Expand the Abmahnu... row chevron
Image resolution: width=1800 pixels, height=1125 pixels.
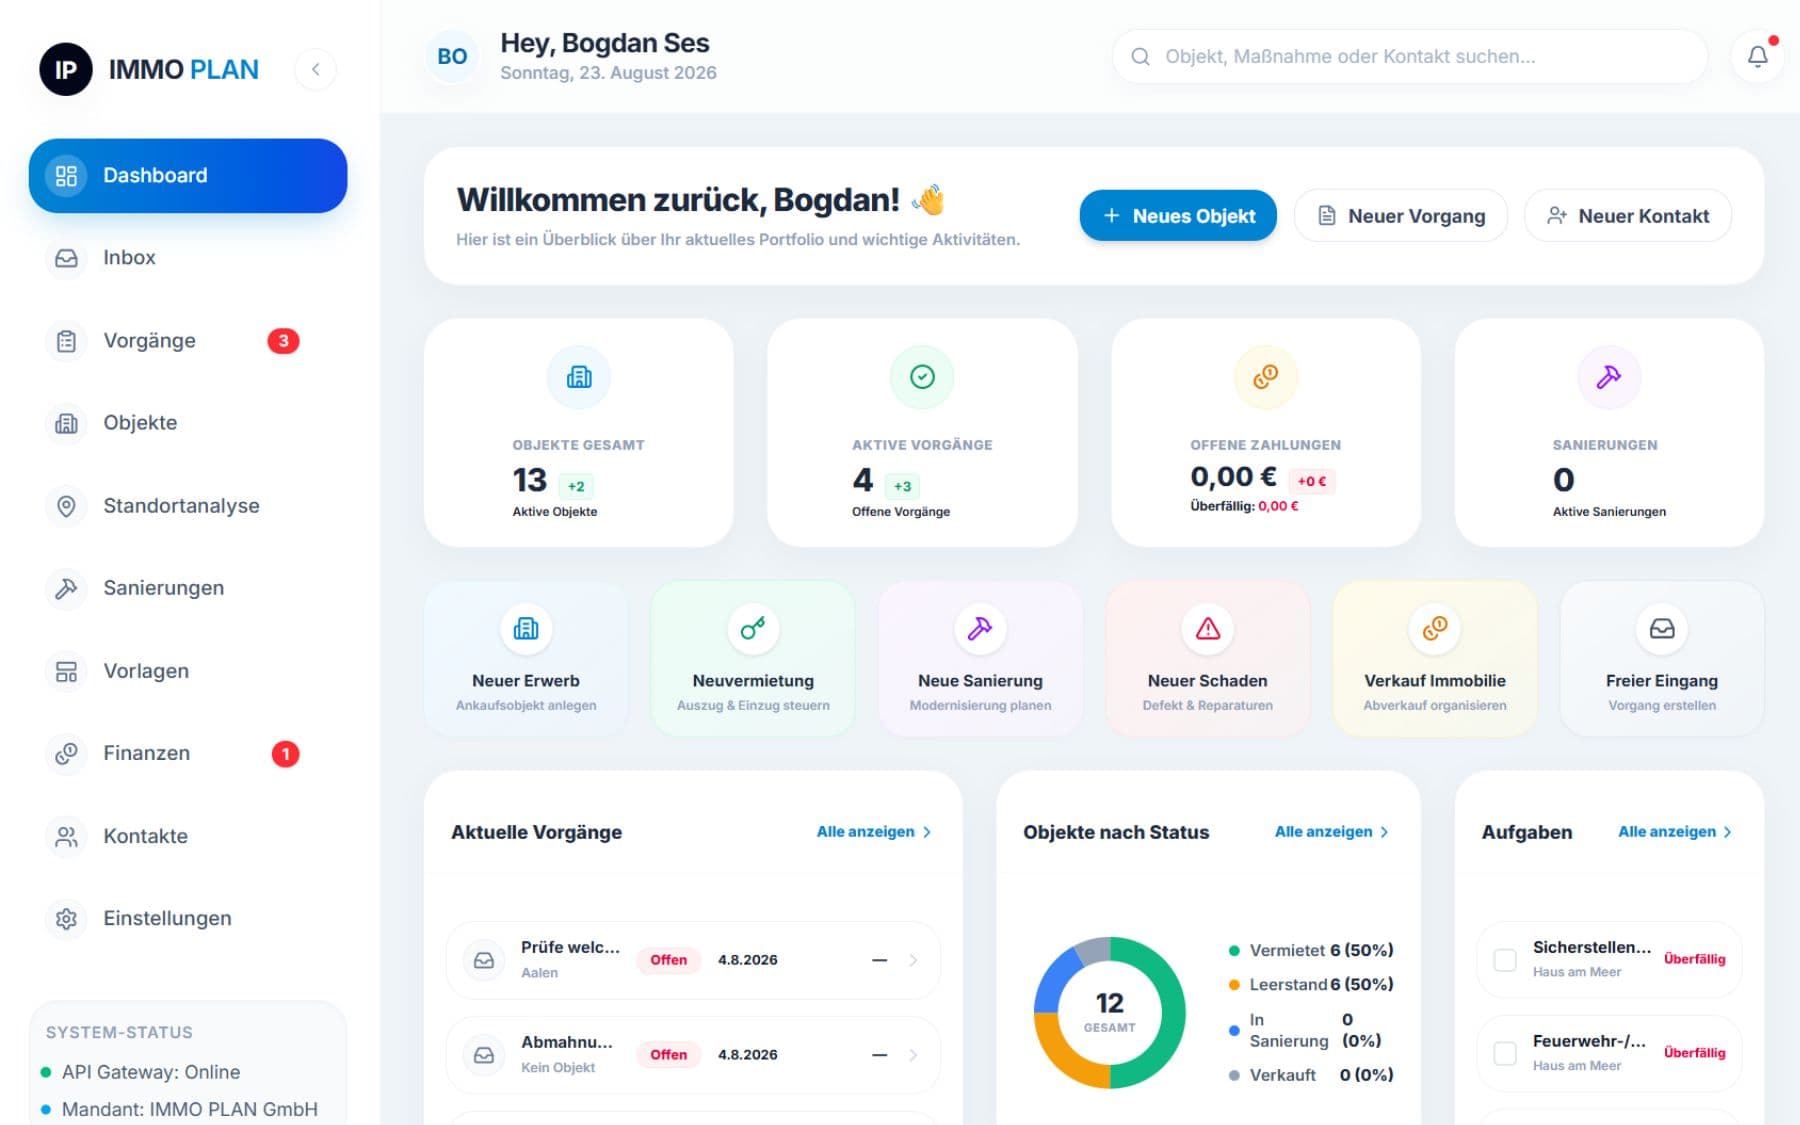pos(913,1055)
